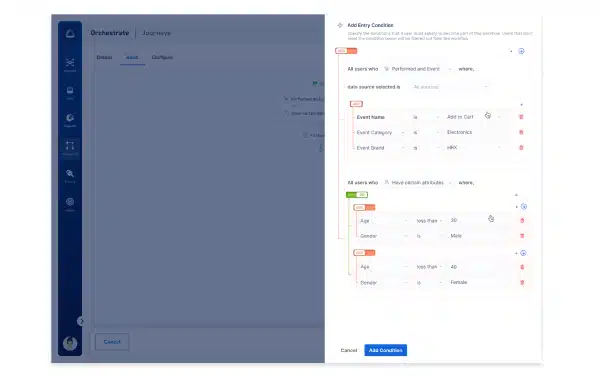Image resolution: width=600 pixels, height=377 pixels.
Task: Open less than operator in the 40 row
Action: 429,267
